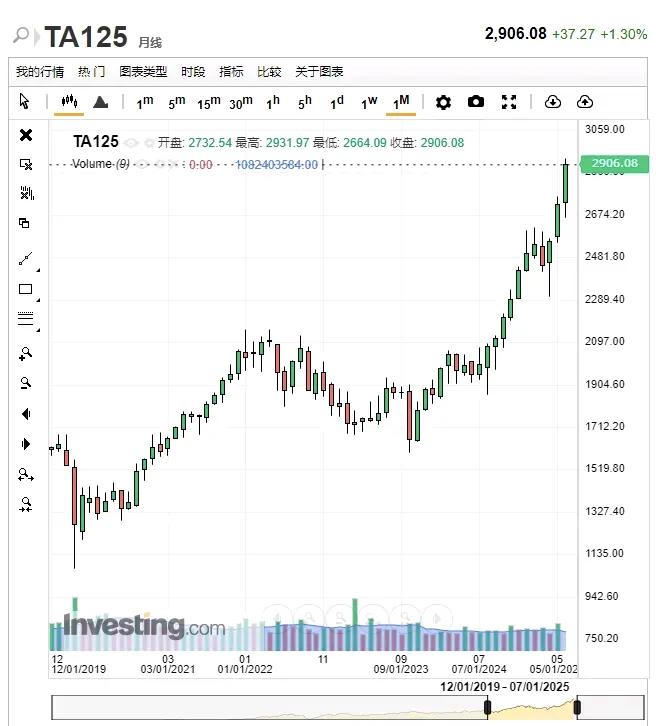The image size is (656, 726).
Task: Set timeframe to 1m
Action: click(x=144, y=102)
